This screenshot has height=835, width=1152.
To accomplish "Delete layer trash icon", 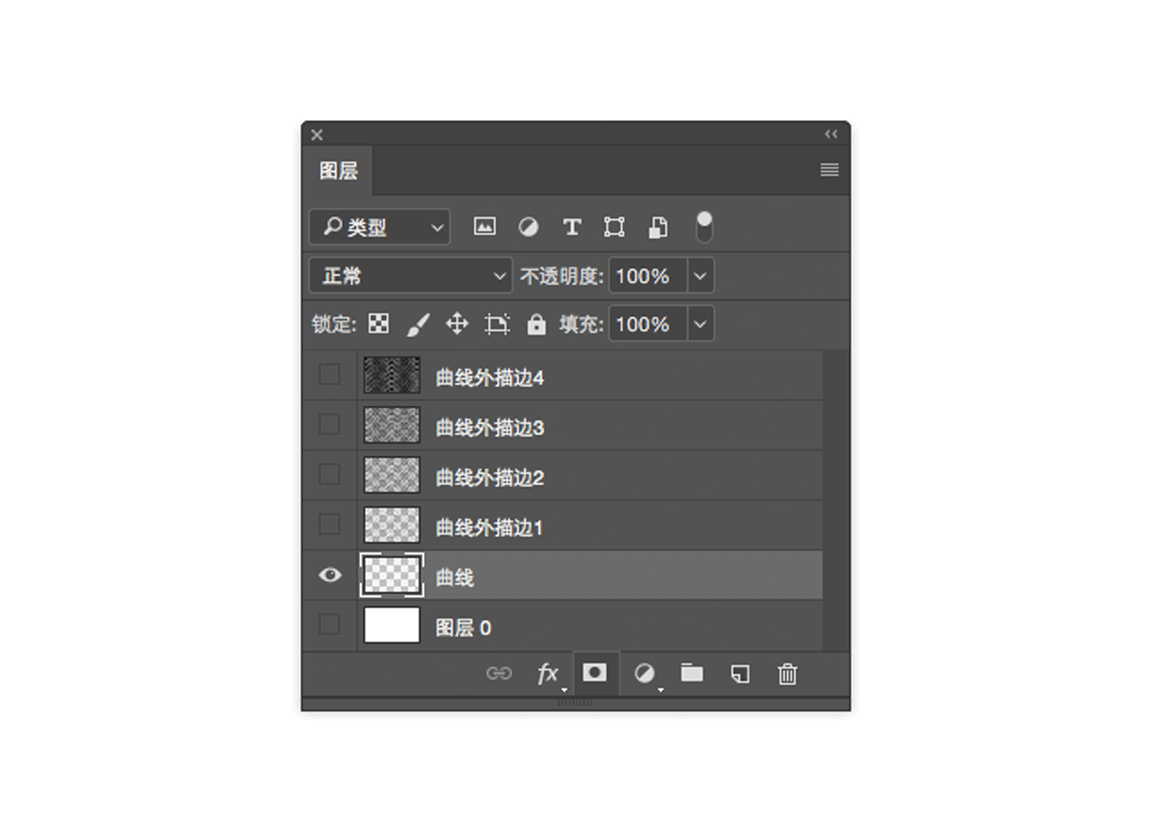I will click(788, 673).
